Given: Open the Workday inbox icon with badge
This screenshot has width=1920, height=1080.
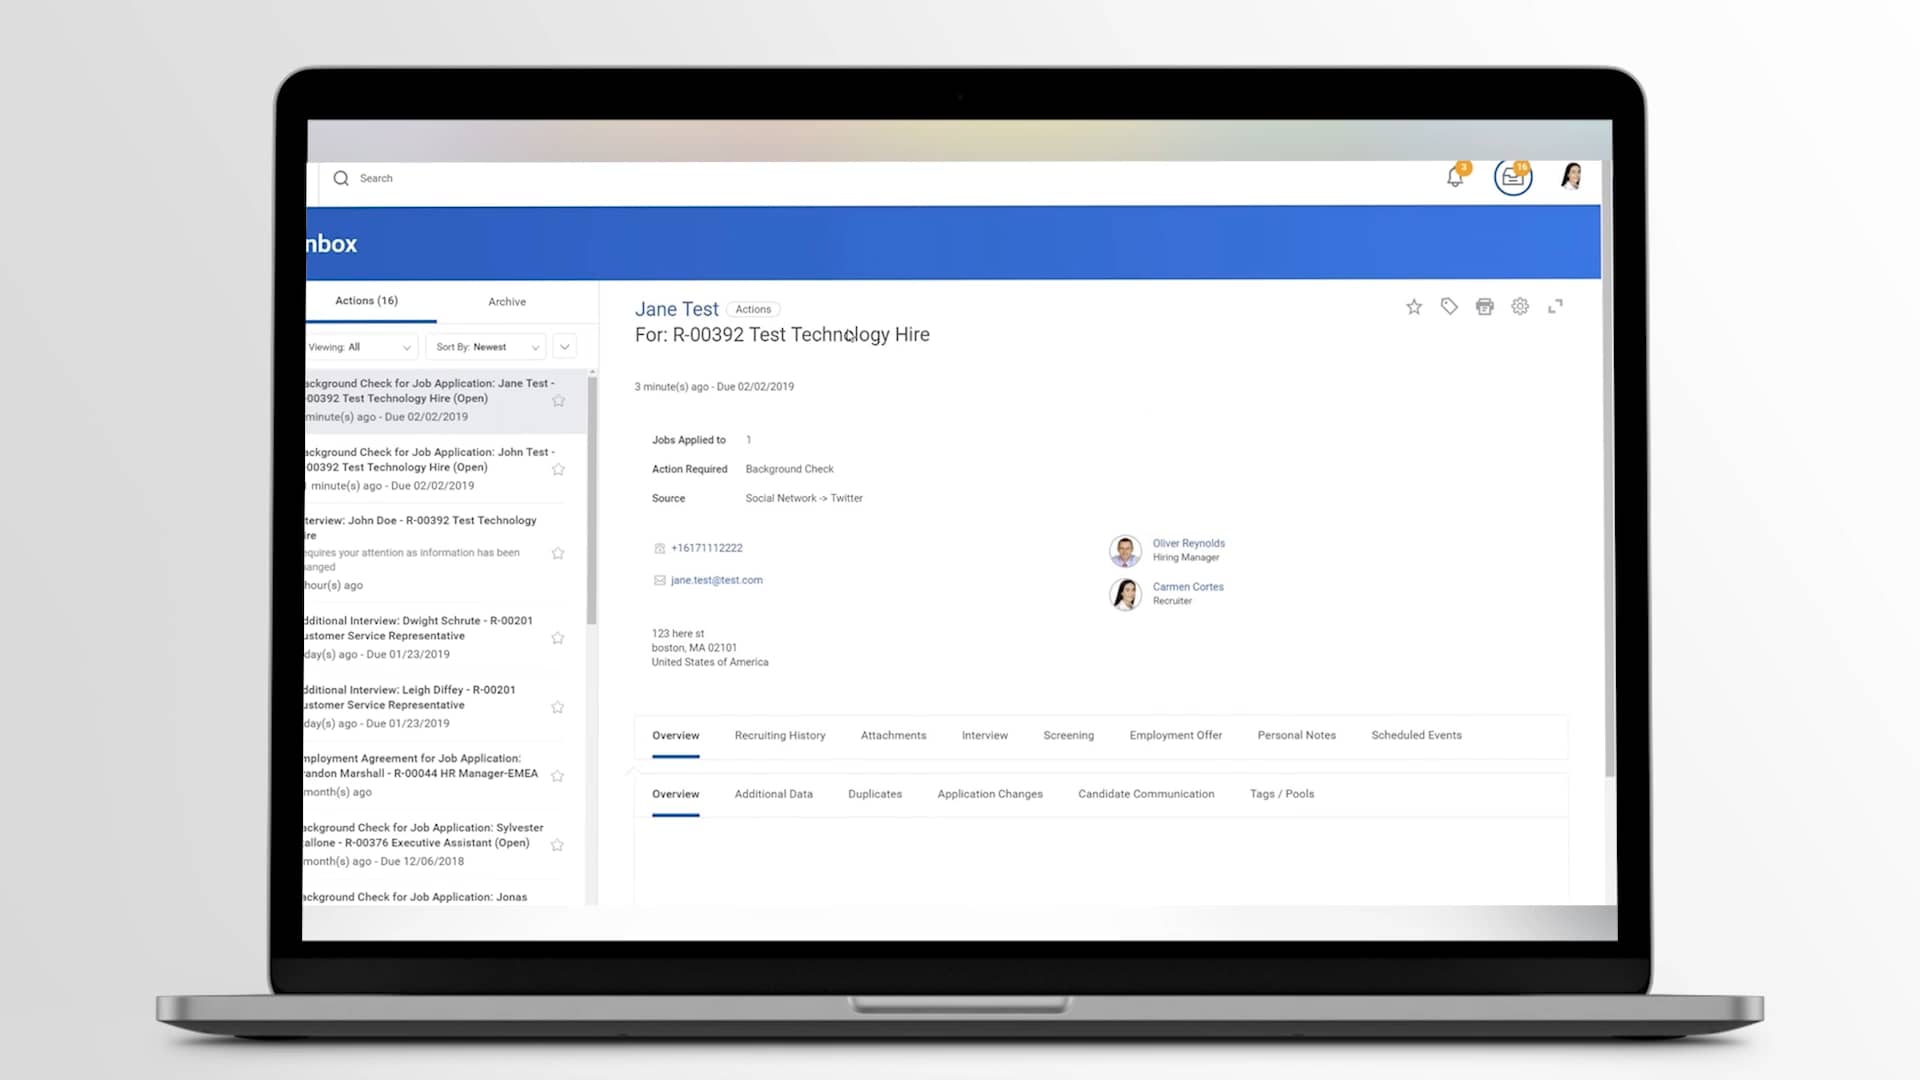Looking at the screenshot, I should coord(1513,176).
